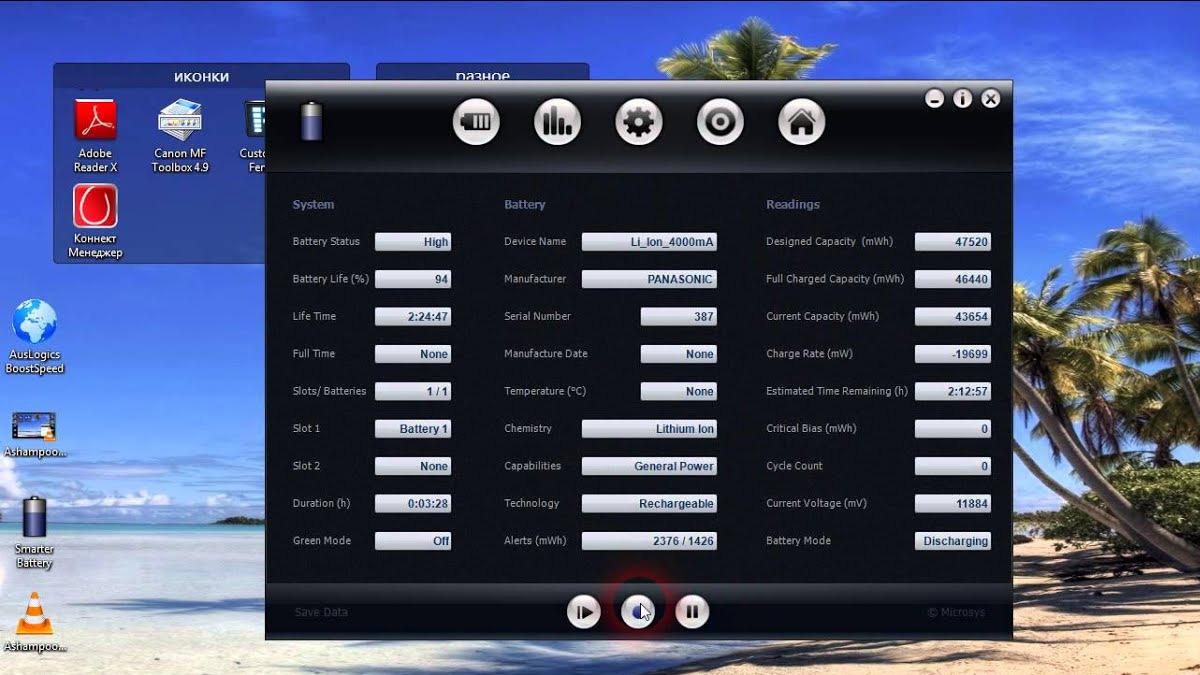1200x675 pixels.
Task: Click Current Voltage value 11884
Action: click(953, 504)
